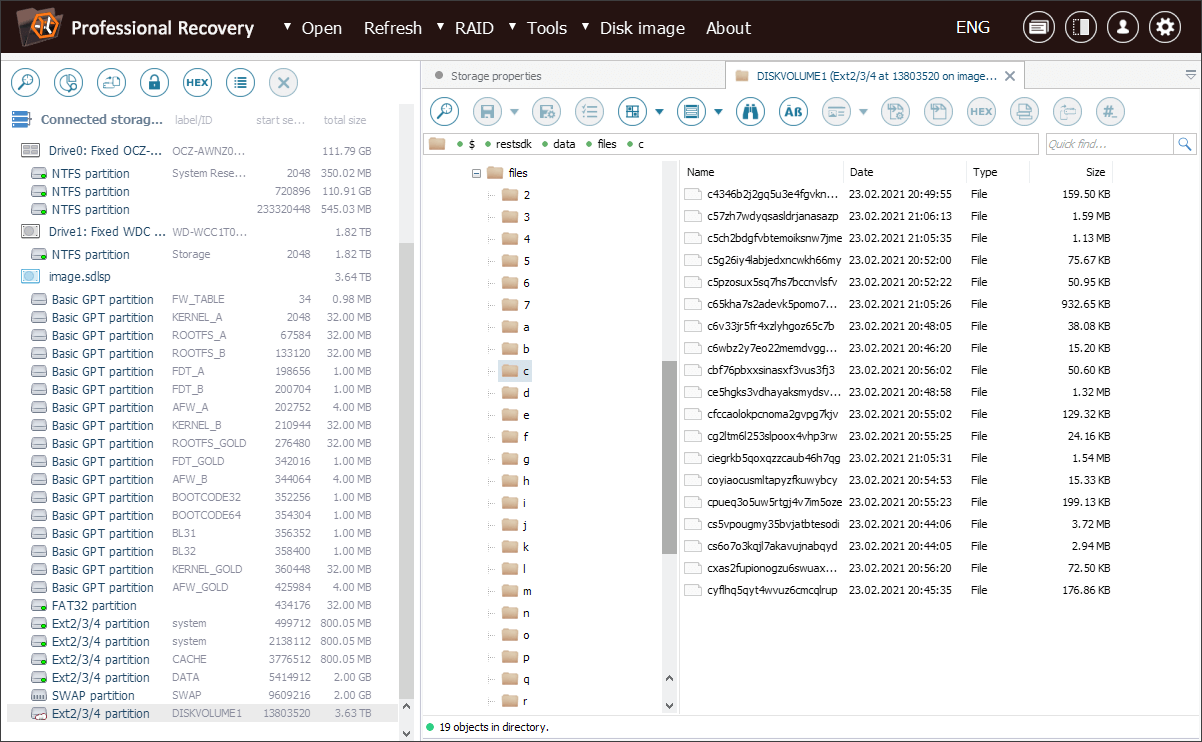Change the language via ENG button
1202x742 pixels.
[x=973, y=28]
